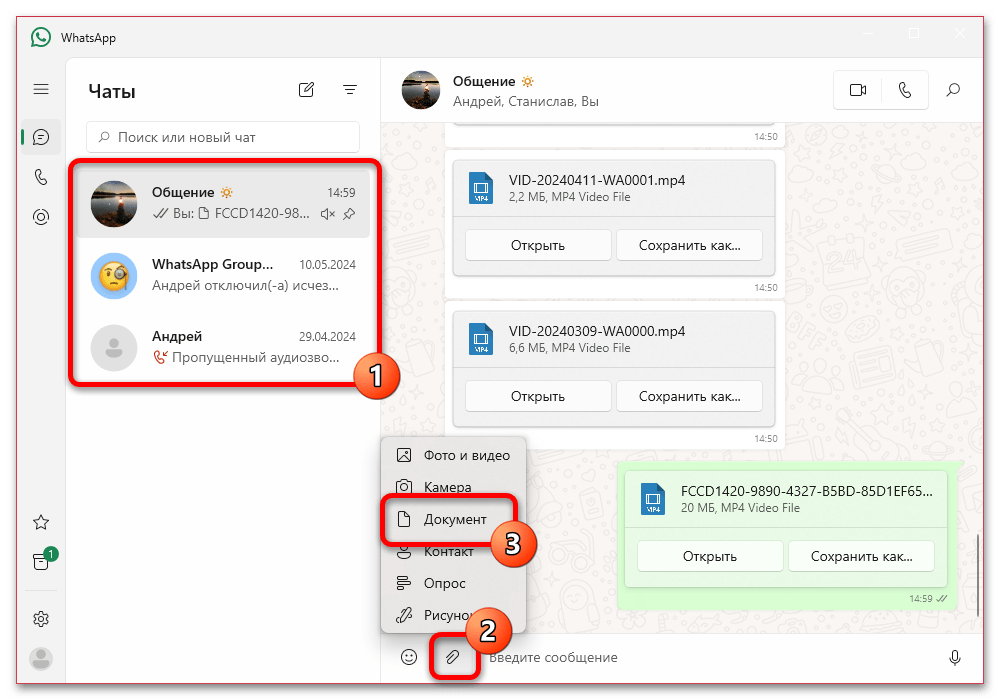
Task: Click Сохранить как for the 20 МБ file
Action: click(861, 557)
